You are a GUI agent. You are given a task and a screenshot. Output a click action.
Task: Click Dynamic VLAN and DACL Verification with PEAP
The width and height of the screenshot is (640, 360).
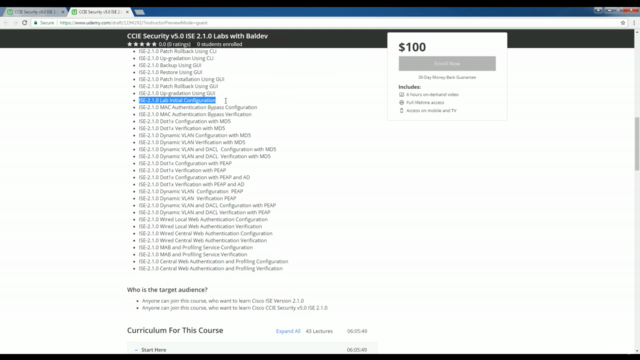click(204, 212)
